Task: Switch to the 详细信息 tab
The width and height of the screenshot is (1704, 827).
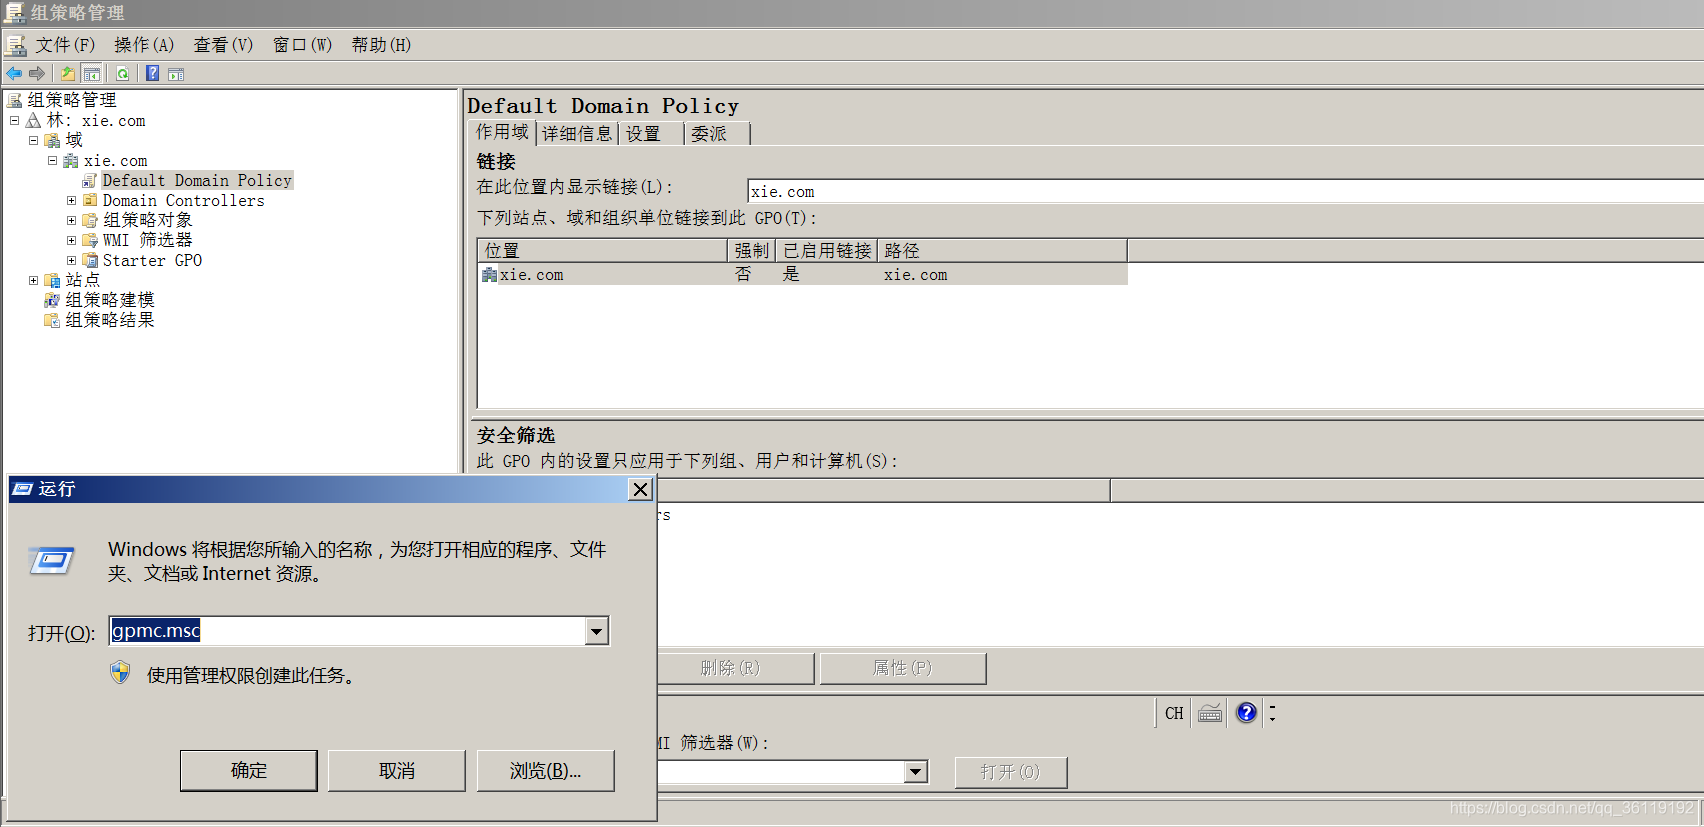Action: click(577, 134)
